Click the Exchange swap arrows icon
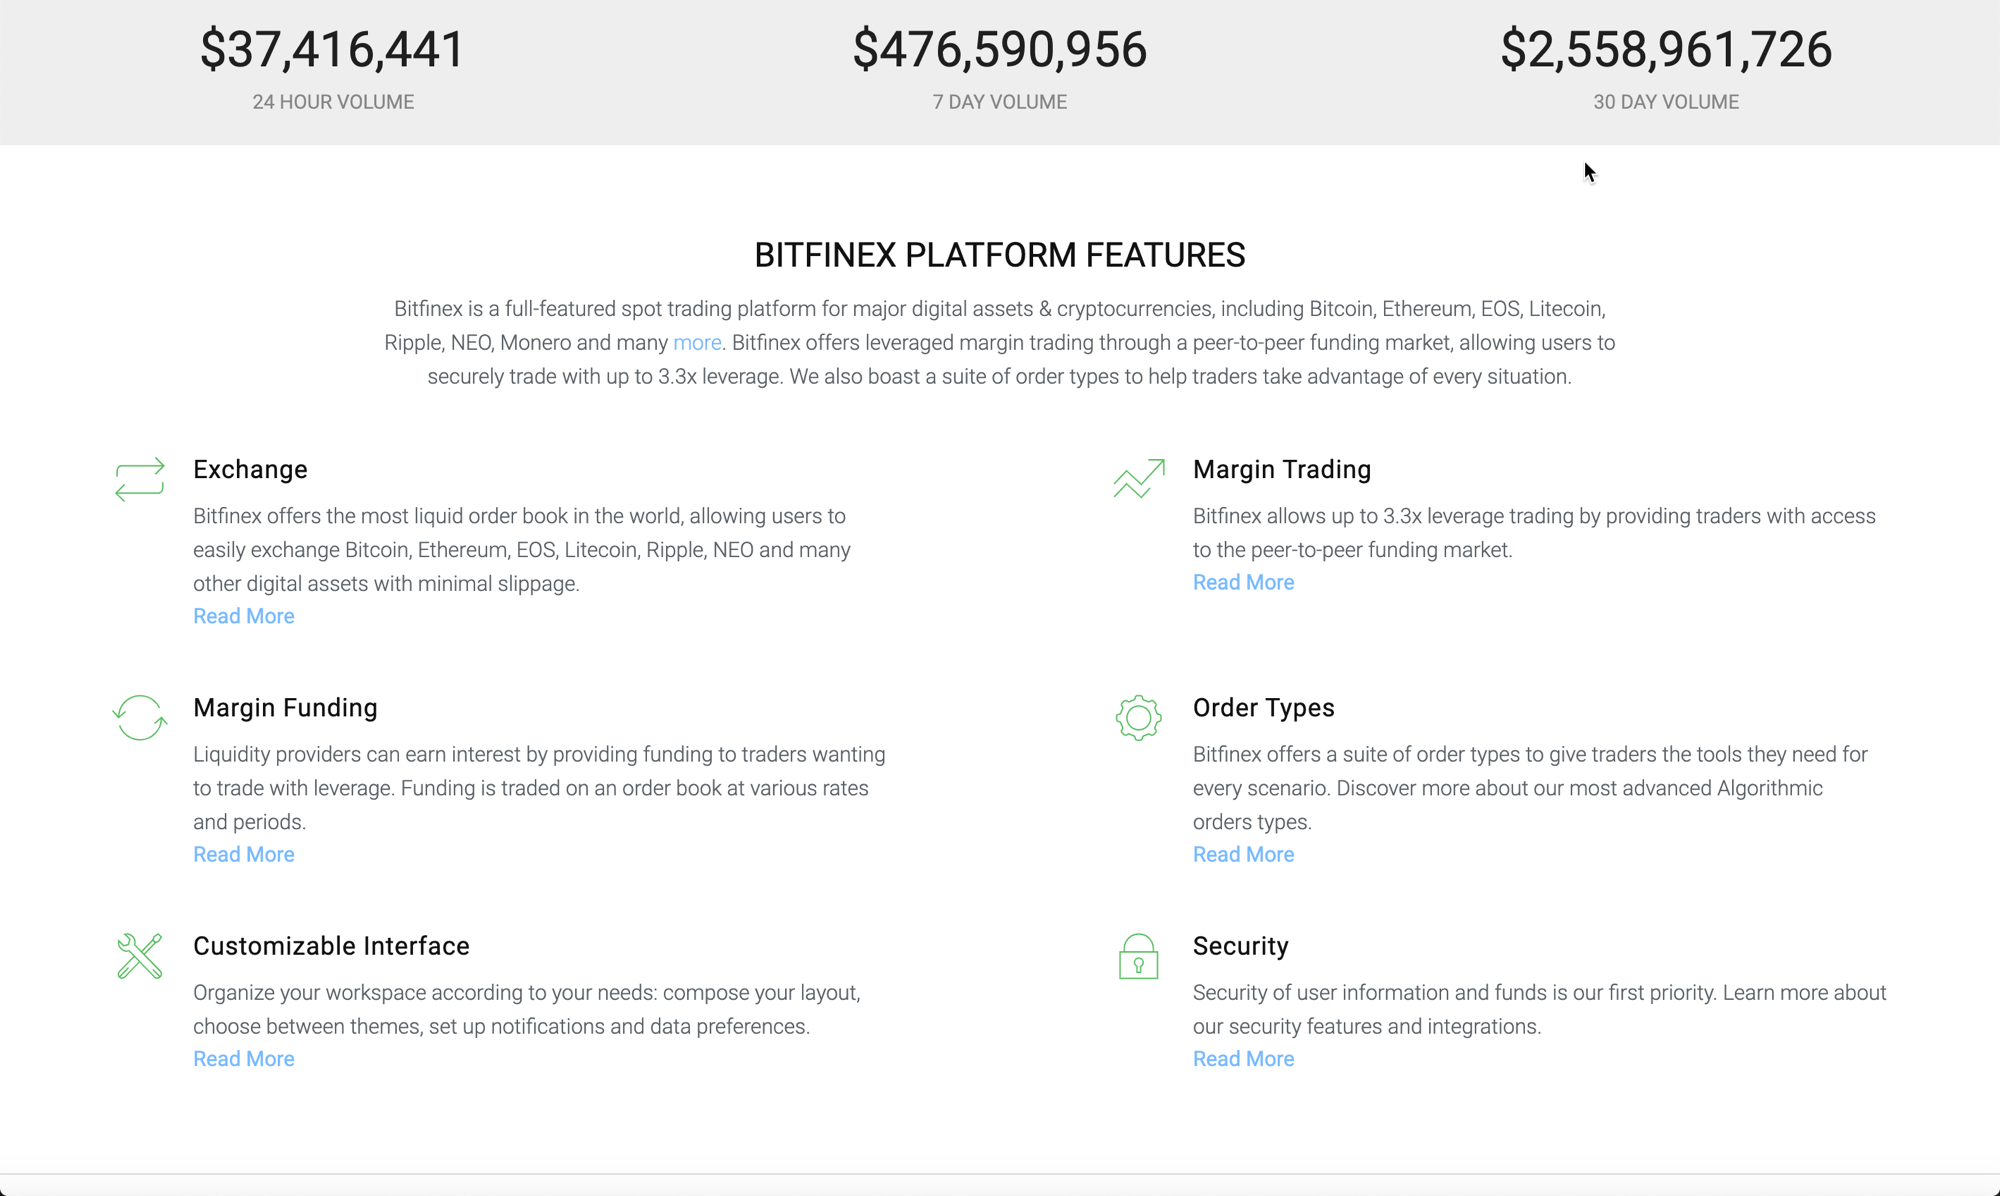Viewport: 2000px width, 1196px height. [x=139, y=479]
